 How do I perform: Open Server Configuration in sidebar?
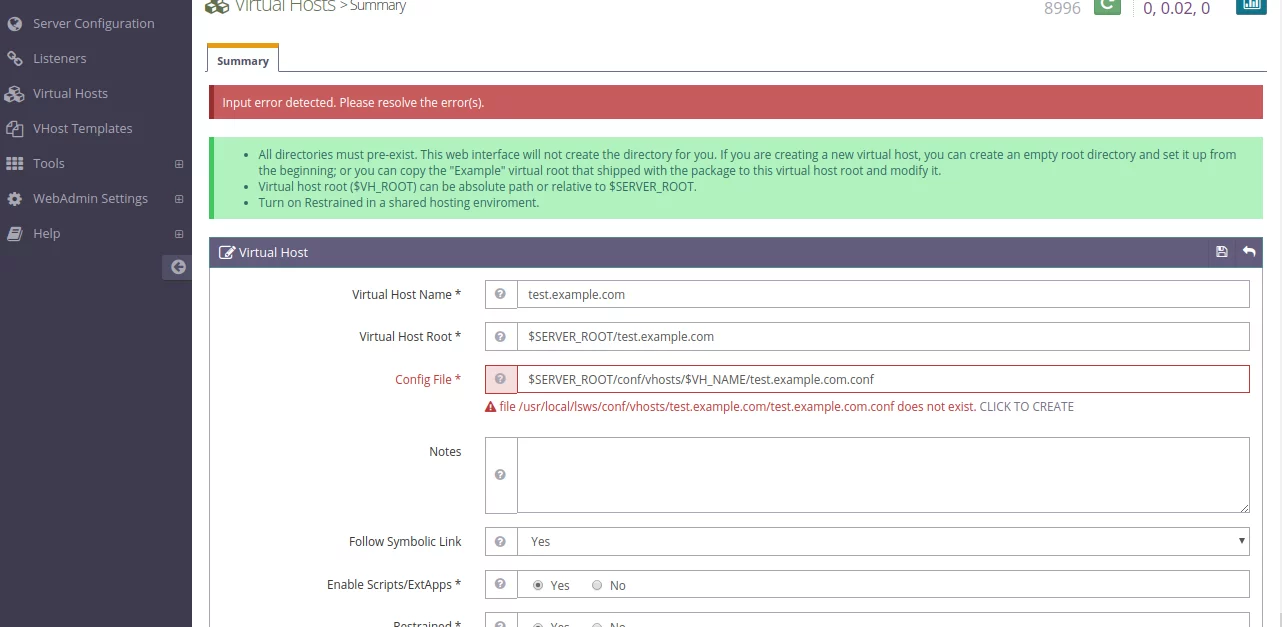pos(94,23)
